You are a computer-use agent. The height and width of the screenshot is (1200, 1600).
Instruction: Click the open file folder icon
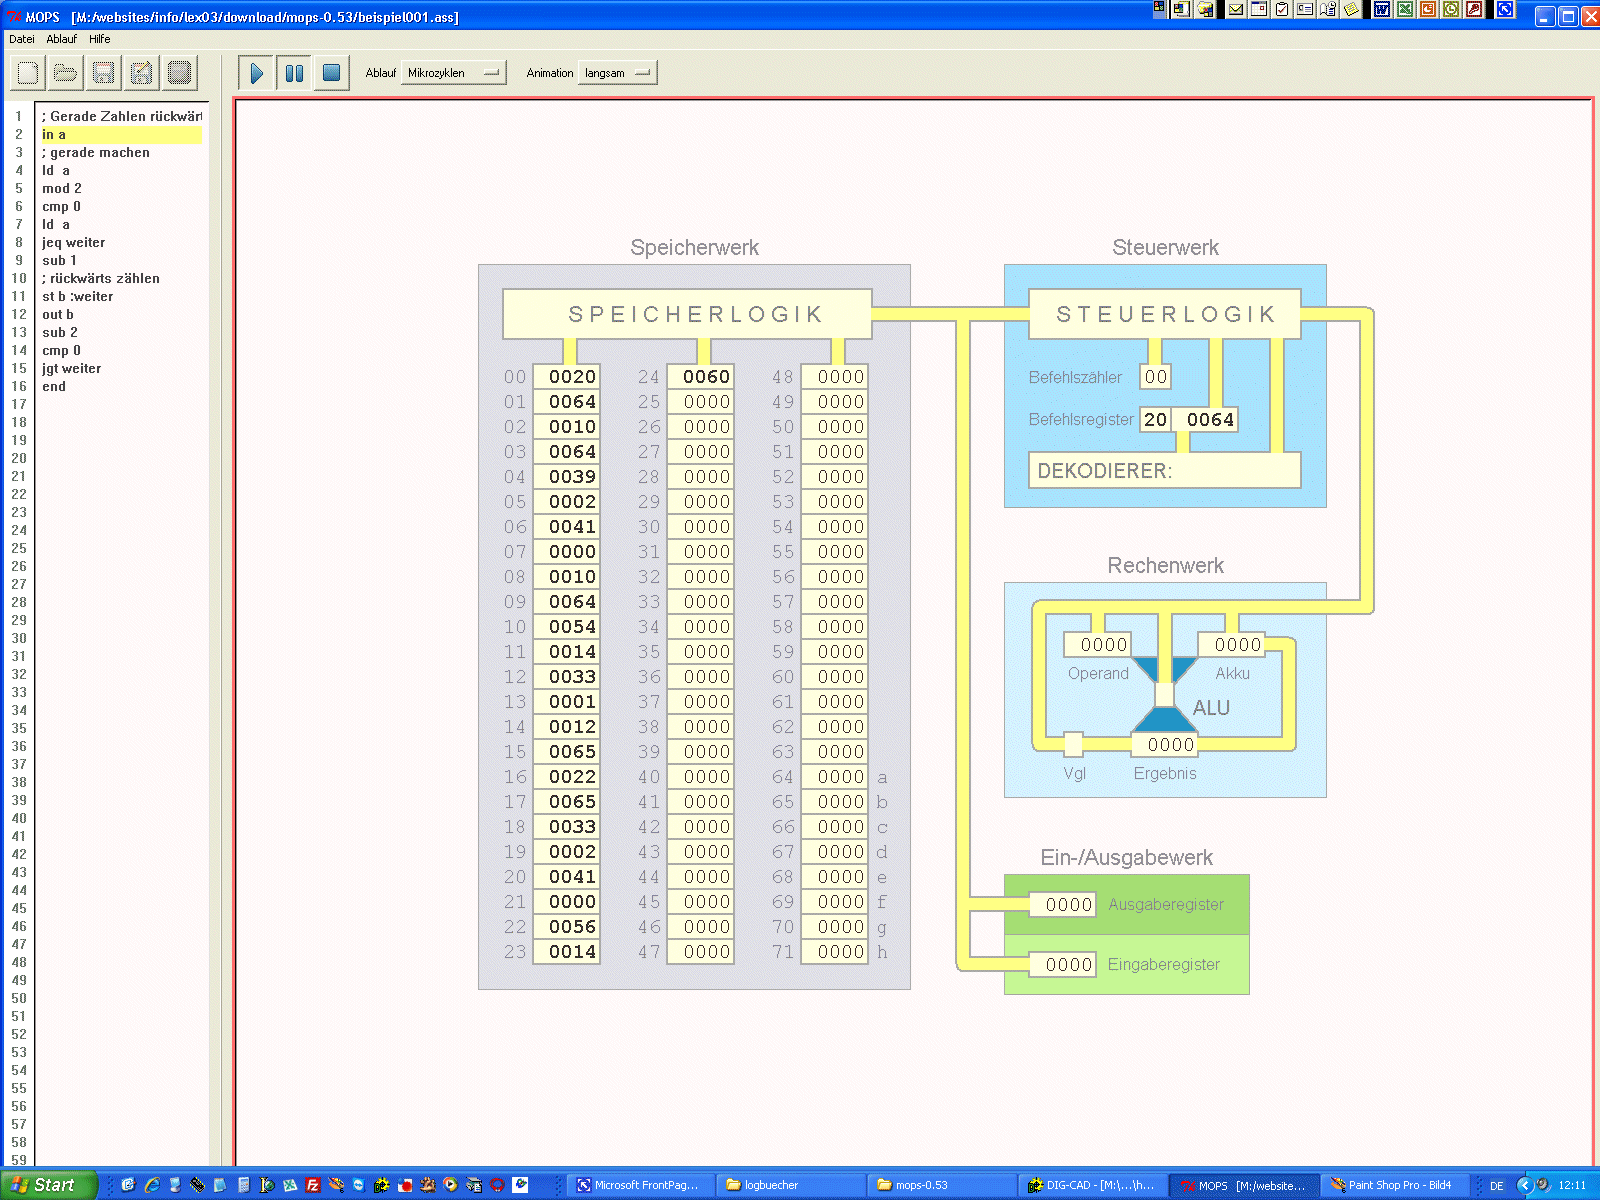pos(66,73)
